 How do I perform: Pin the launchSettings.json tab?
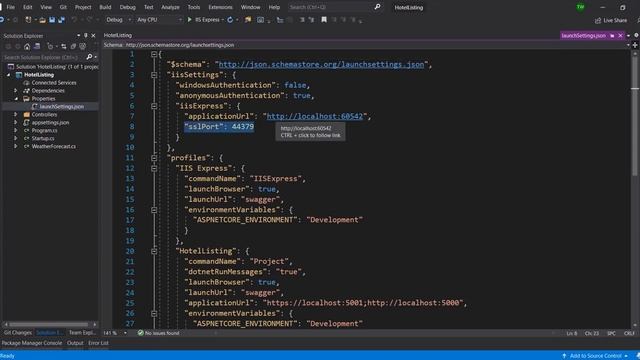[x=612, y=36]
